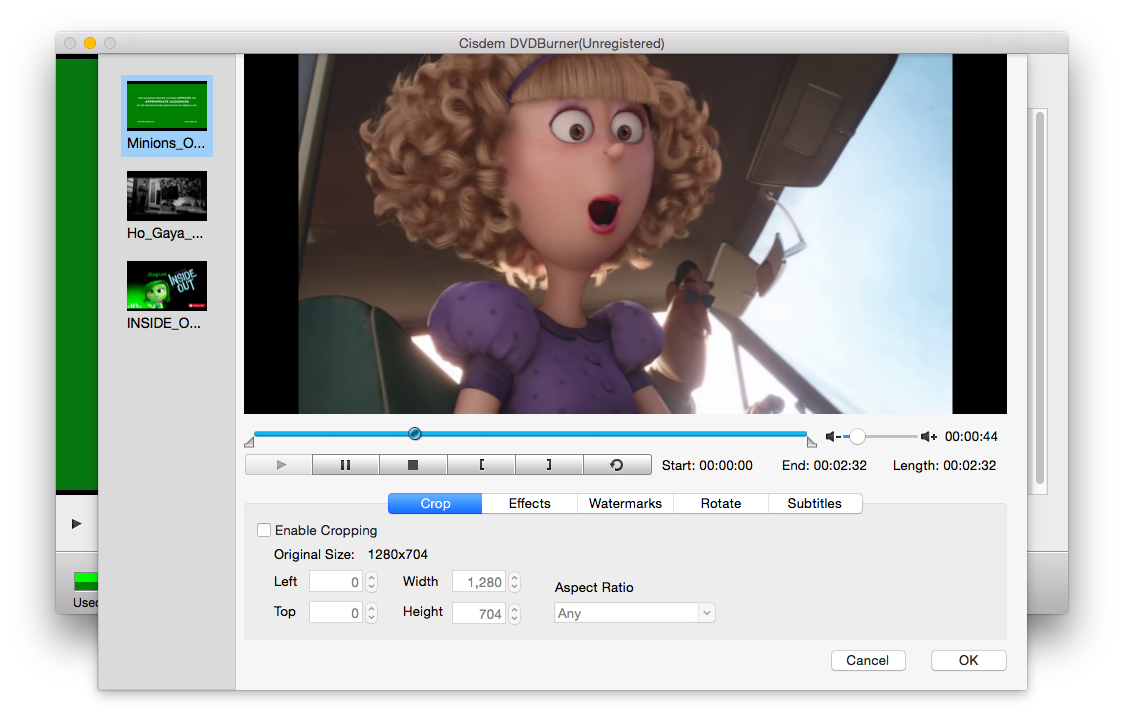Click the video preview area
This screenshot has height=711, width=1124.
pos(625,234)
